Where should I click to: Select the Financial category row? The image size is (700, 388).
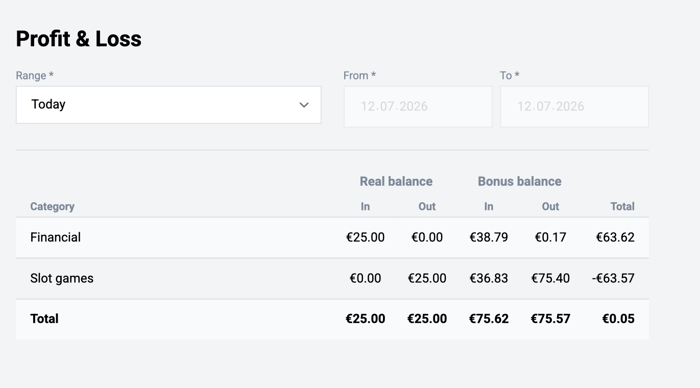(x=332, y=238)
